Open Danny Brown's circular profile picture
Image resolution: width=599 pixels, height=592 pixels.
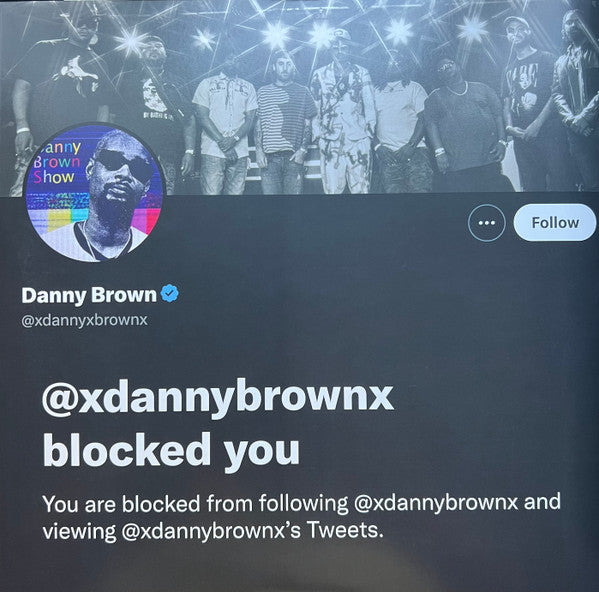(x=94, y=192)
